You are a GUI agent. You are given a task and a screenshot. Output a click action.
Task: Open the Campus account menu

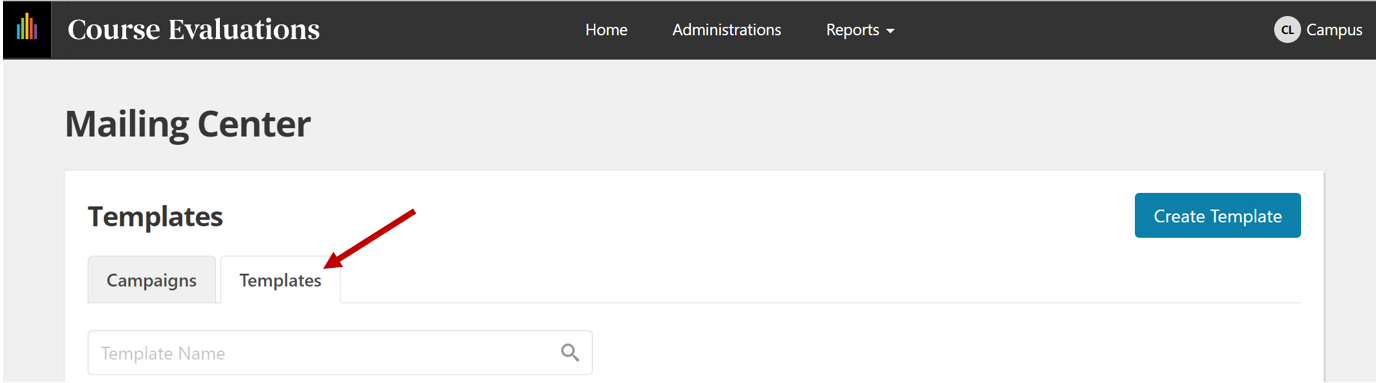(x=1318, y=30)
